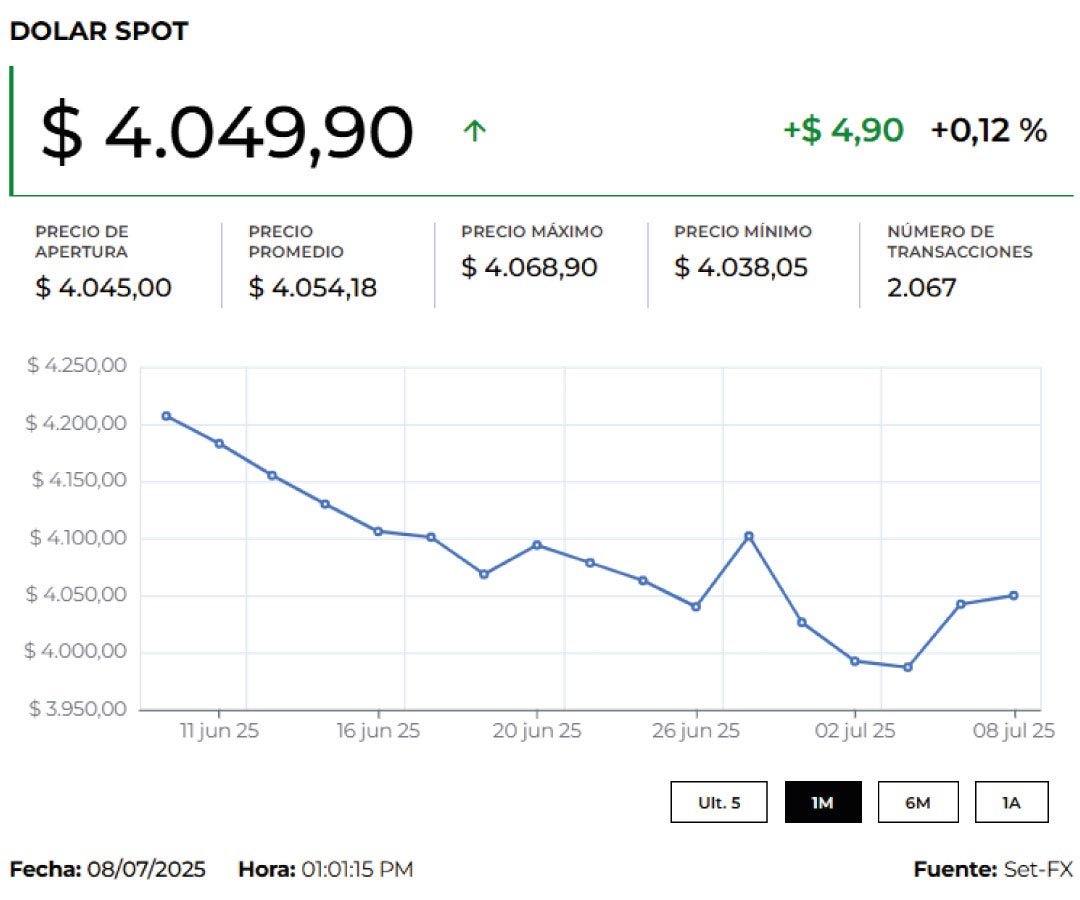
Task: Click the +$ 4,90 change value
Action: [x=843, y=130]
